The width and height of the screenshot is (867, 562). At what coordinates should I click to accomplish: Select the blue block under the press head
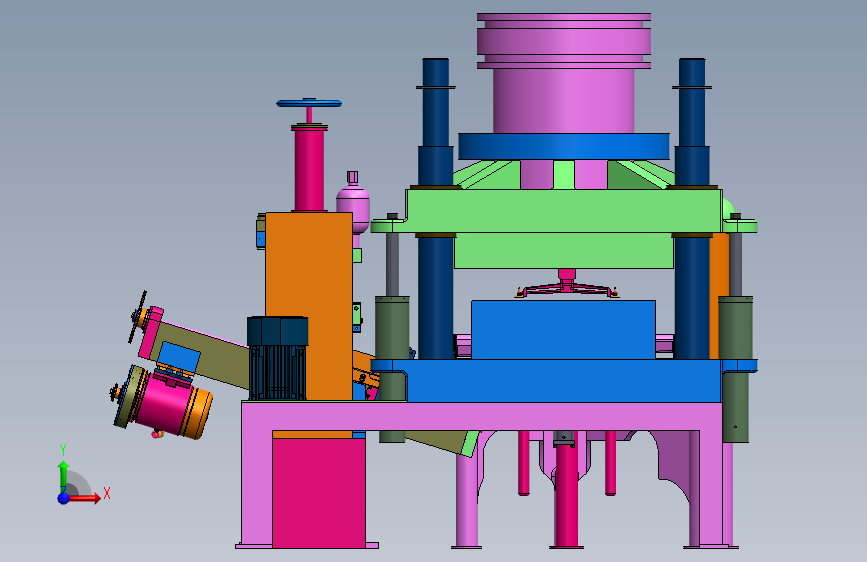pos(563,330)
